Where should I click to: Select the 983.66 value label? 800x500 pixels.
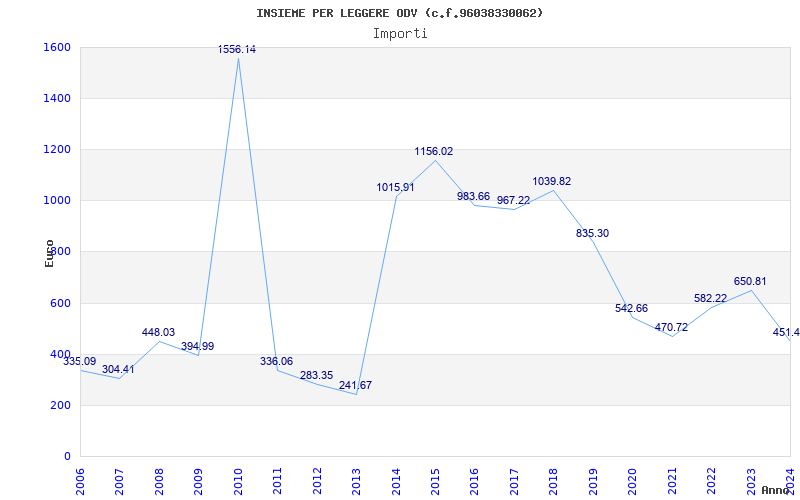tap(473, 196)
